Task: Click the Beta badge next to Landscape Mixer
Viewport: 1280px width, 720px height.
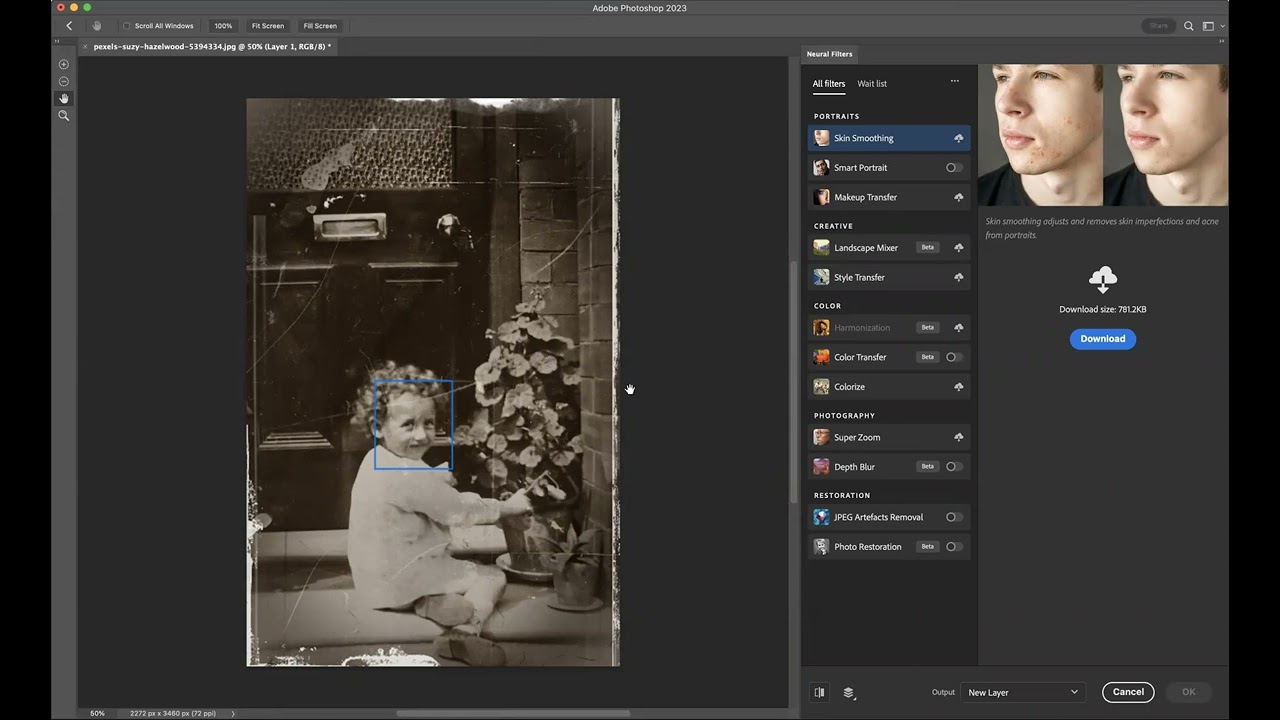Action: click(928, 247)
